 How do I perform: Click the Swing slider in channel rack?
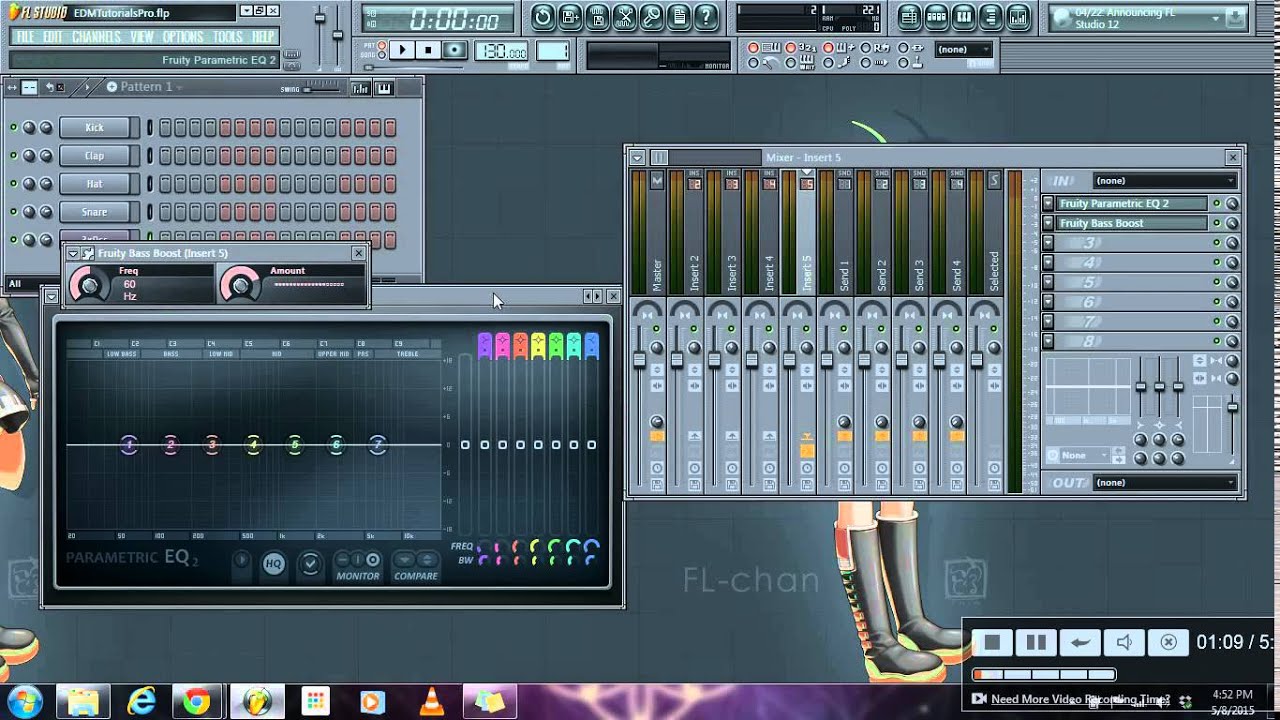pos(321,88)
